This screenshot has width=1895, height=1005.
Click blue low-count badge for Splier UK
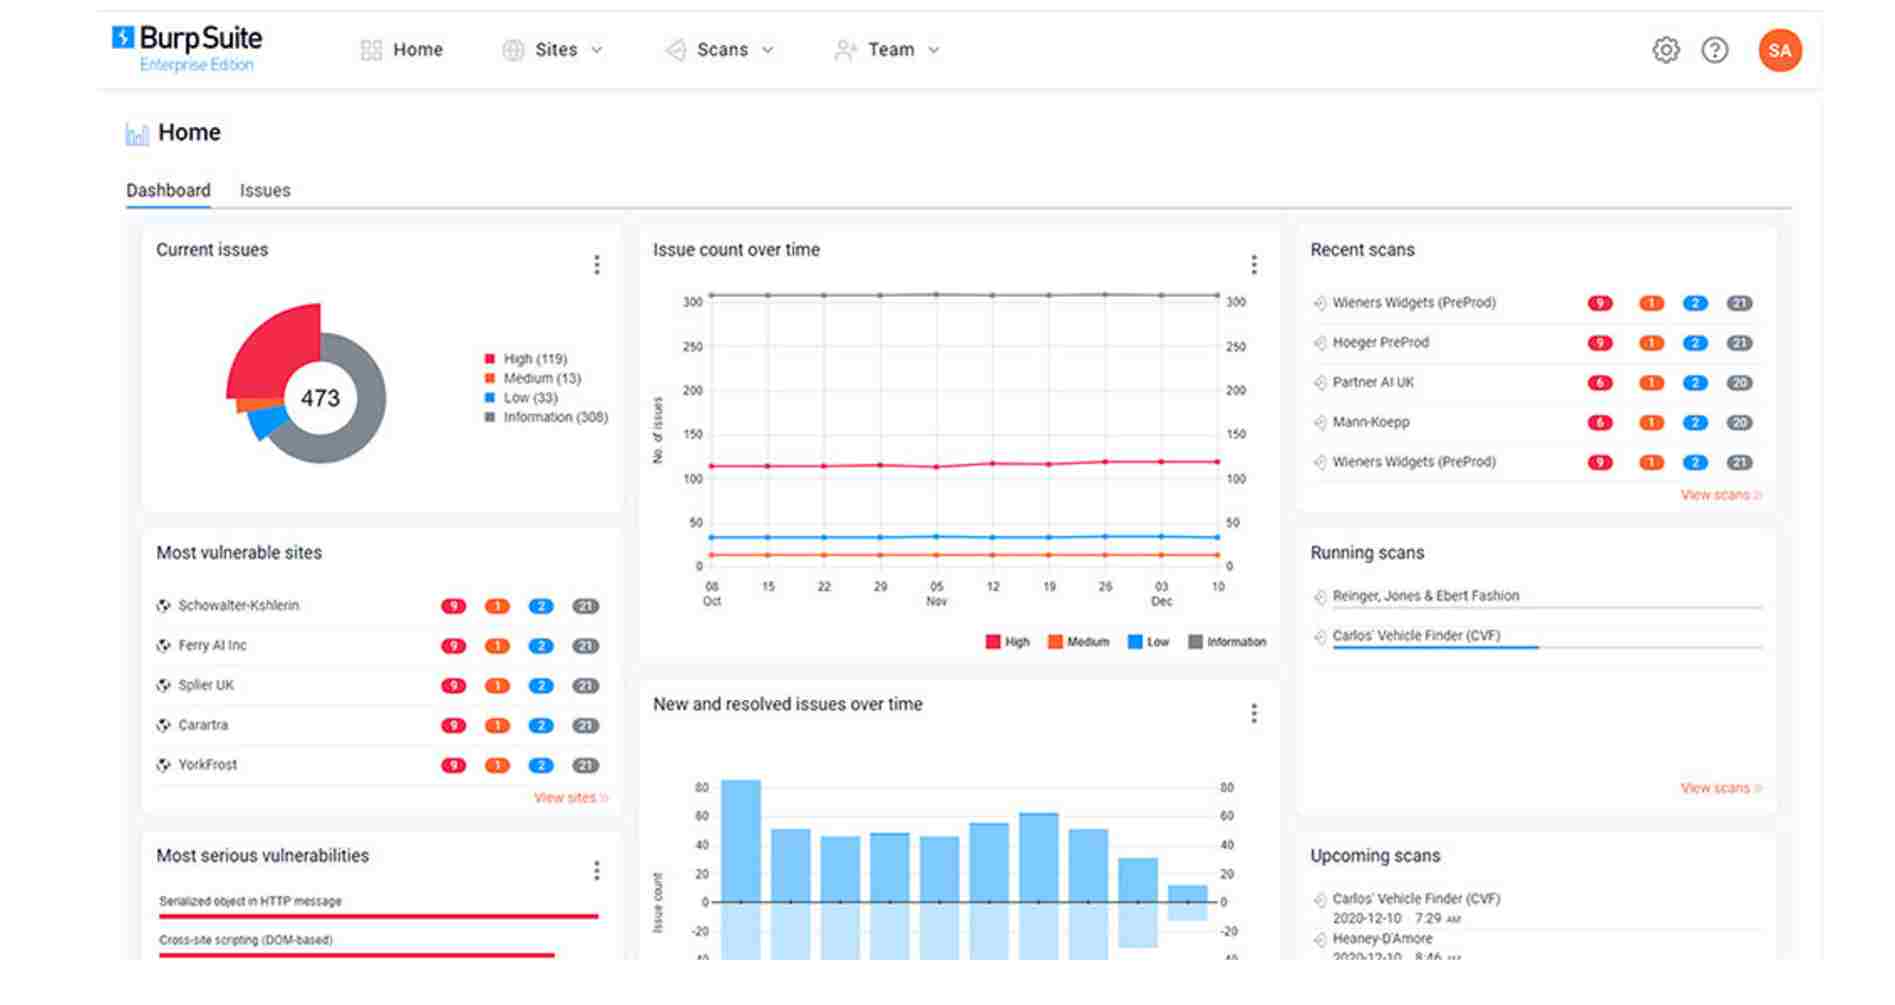[x=541, y=686]
